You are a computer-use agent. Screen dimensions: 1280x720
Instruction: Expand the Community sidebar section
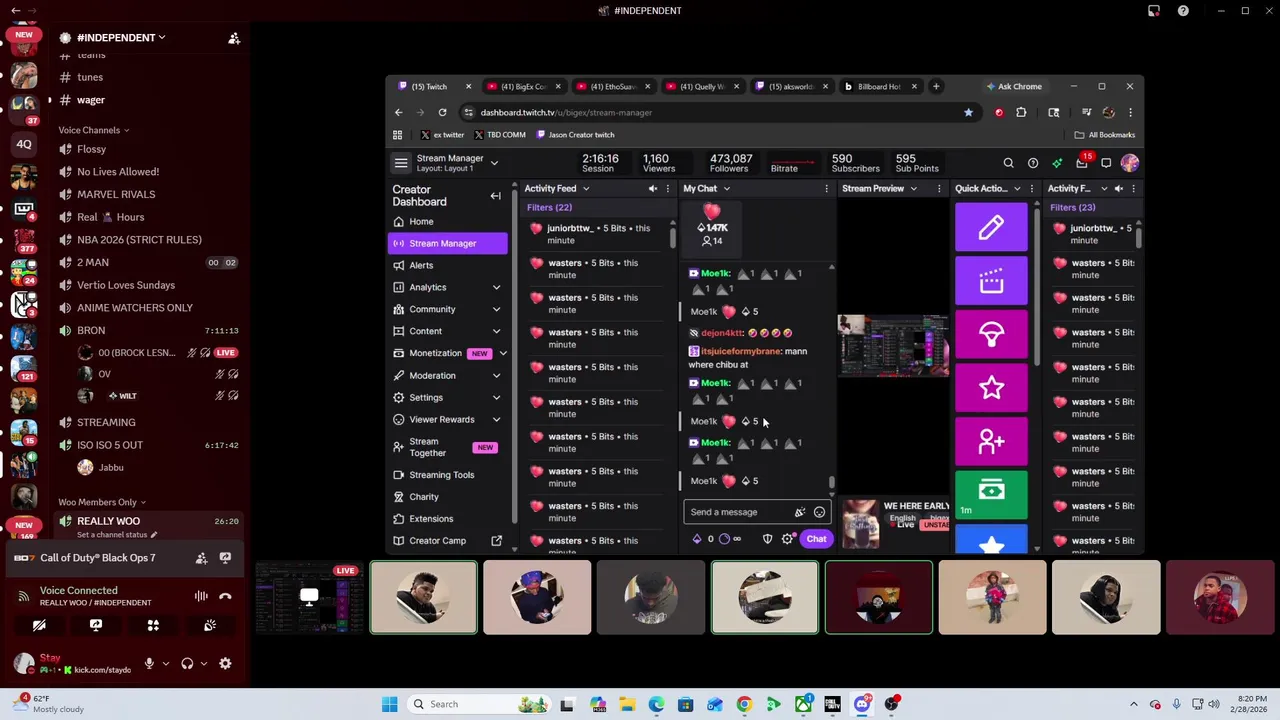[496, 309]
